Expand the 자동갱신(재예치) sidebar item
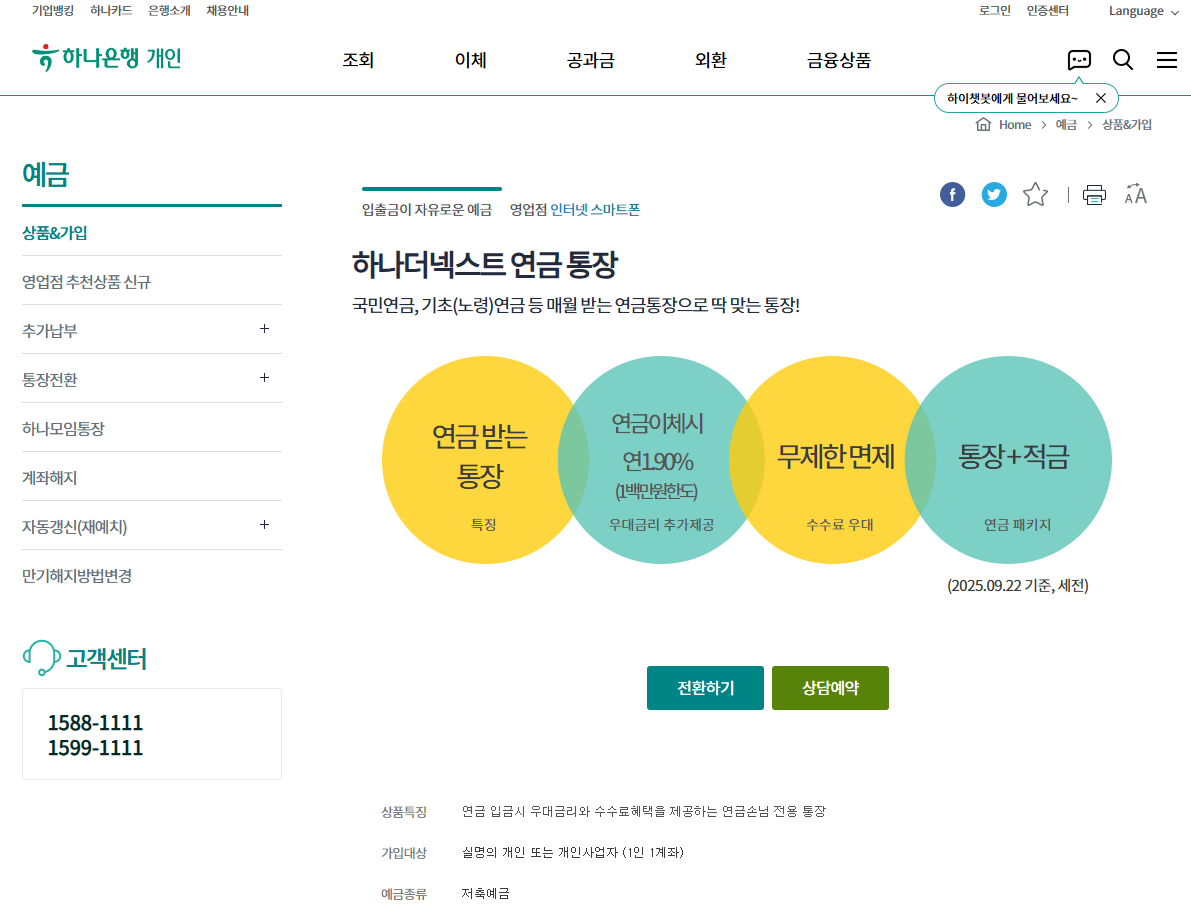 click(264, 525)
